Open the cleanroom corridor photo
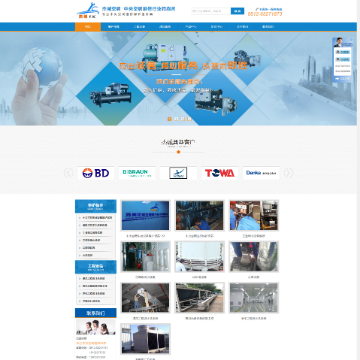The width and height of the screenshot is (360, 360). [x=254, y=298]
